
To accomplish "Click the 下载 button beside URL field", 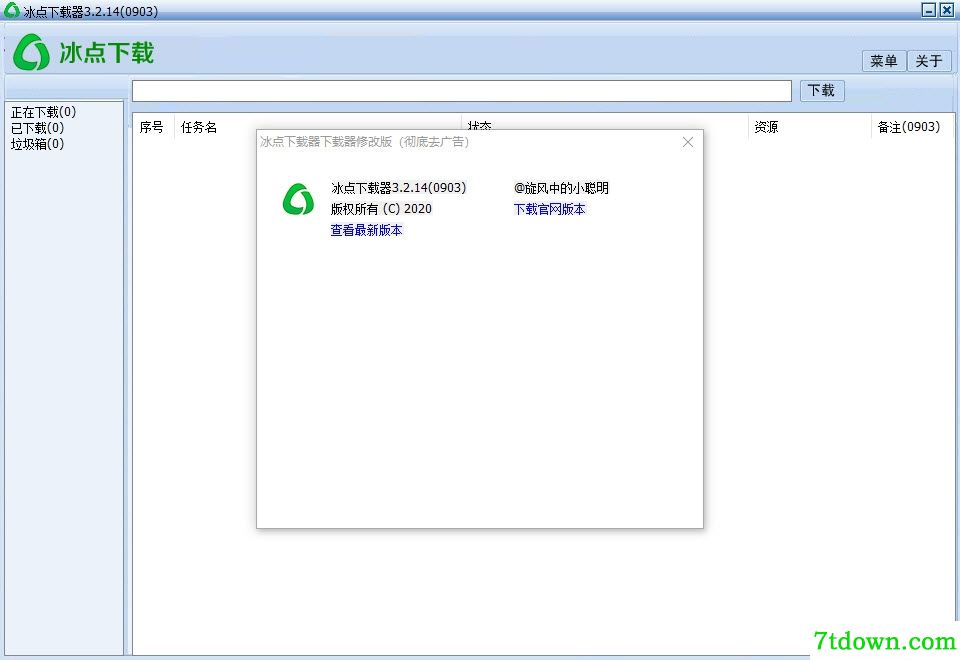I will 822,91.
